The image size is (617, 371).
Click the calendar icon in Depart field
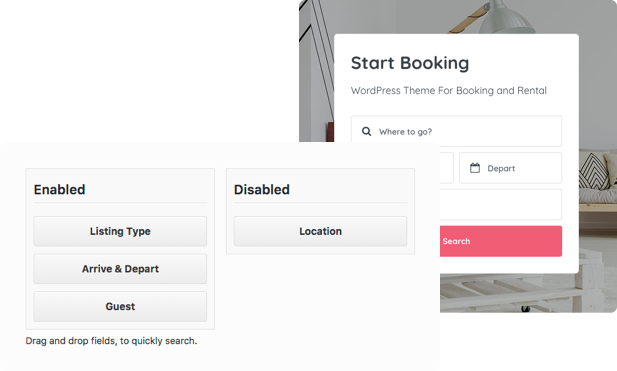[475, 168]
